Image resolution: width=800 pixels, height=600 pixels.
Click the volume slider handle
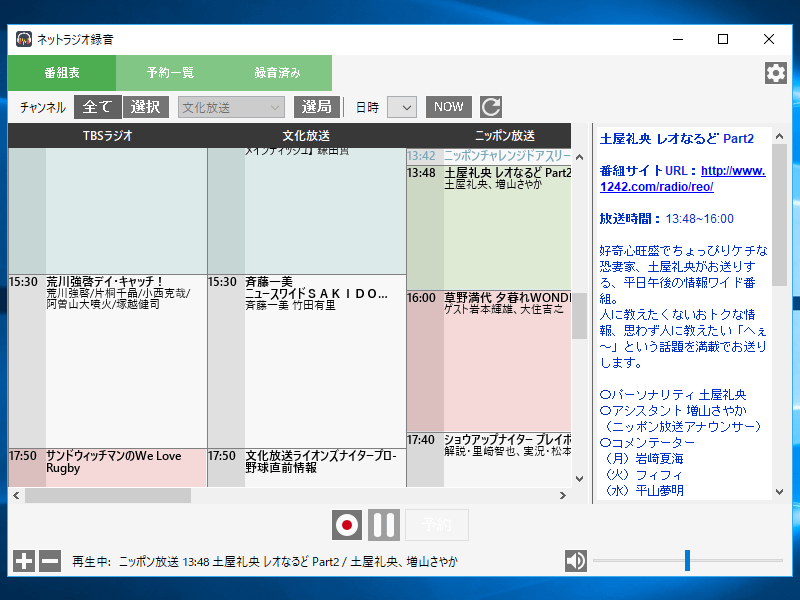click(687, 561)
